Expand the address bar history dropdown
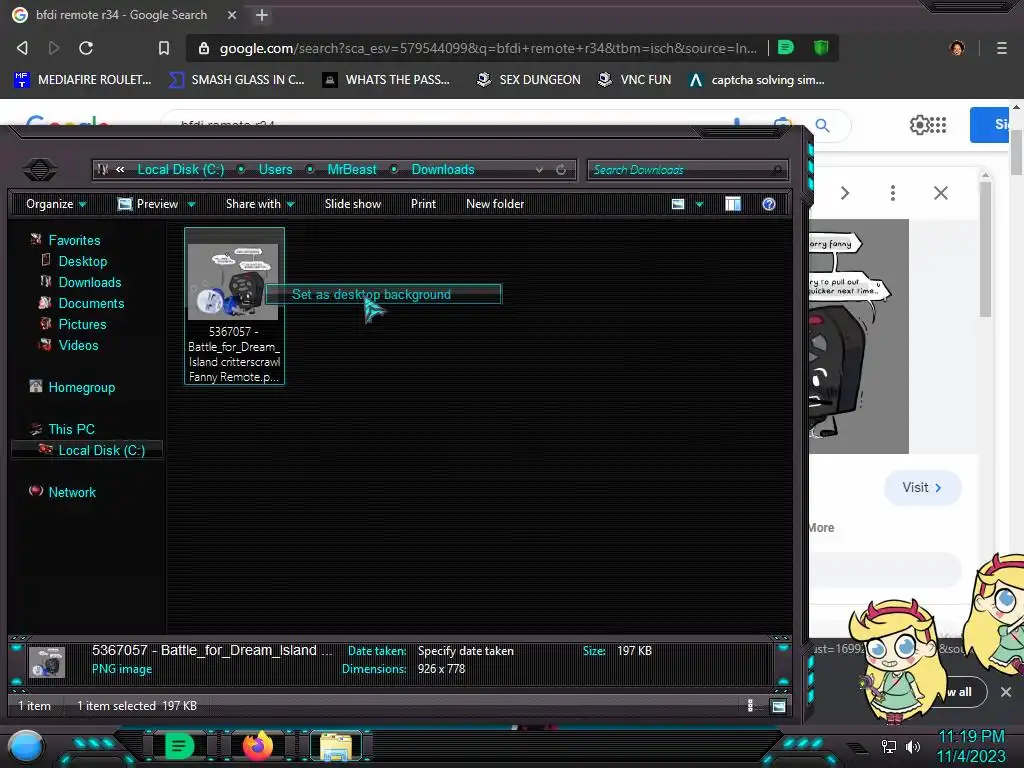1024x768 pixels. coord(539,170)
